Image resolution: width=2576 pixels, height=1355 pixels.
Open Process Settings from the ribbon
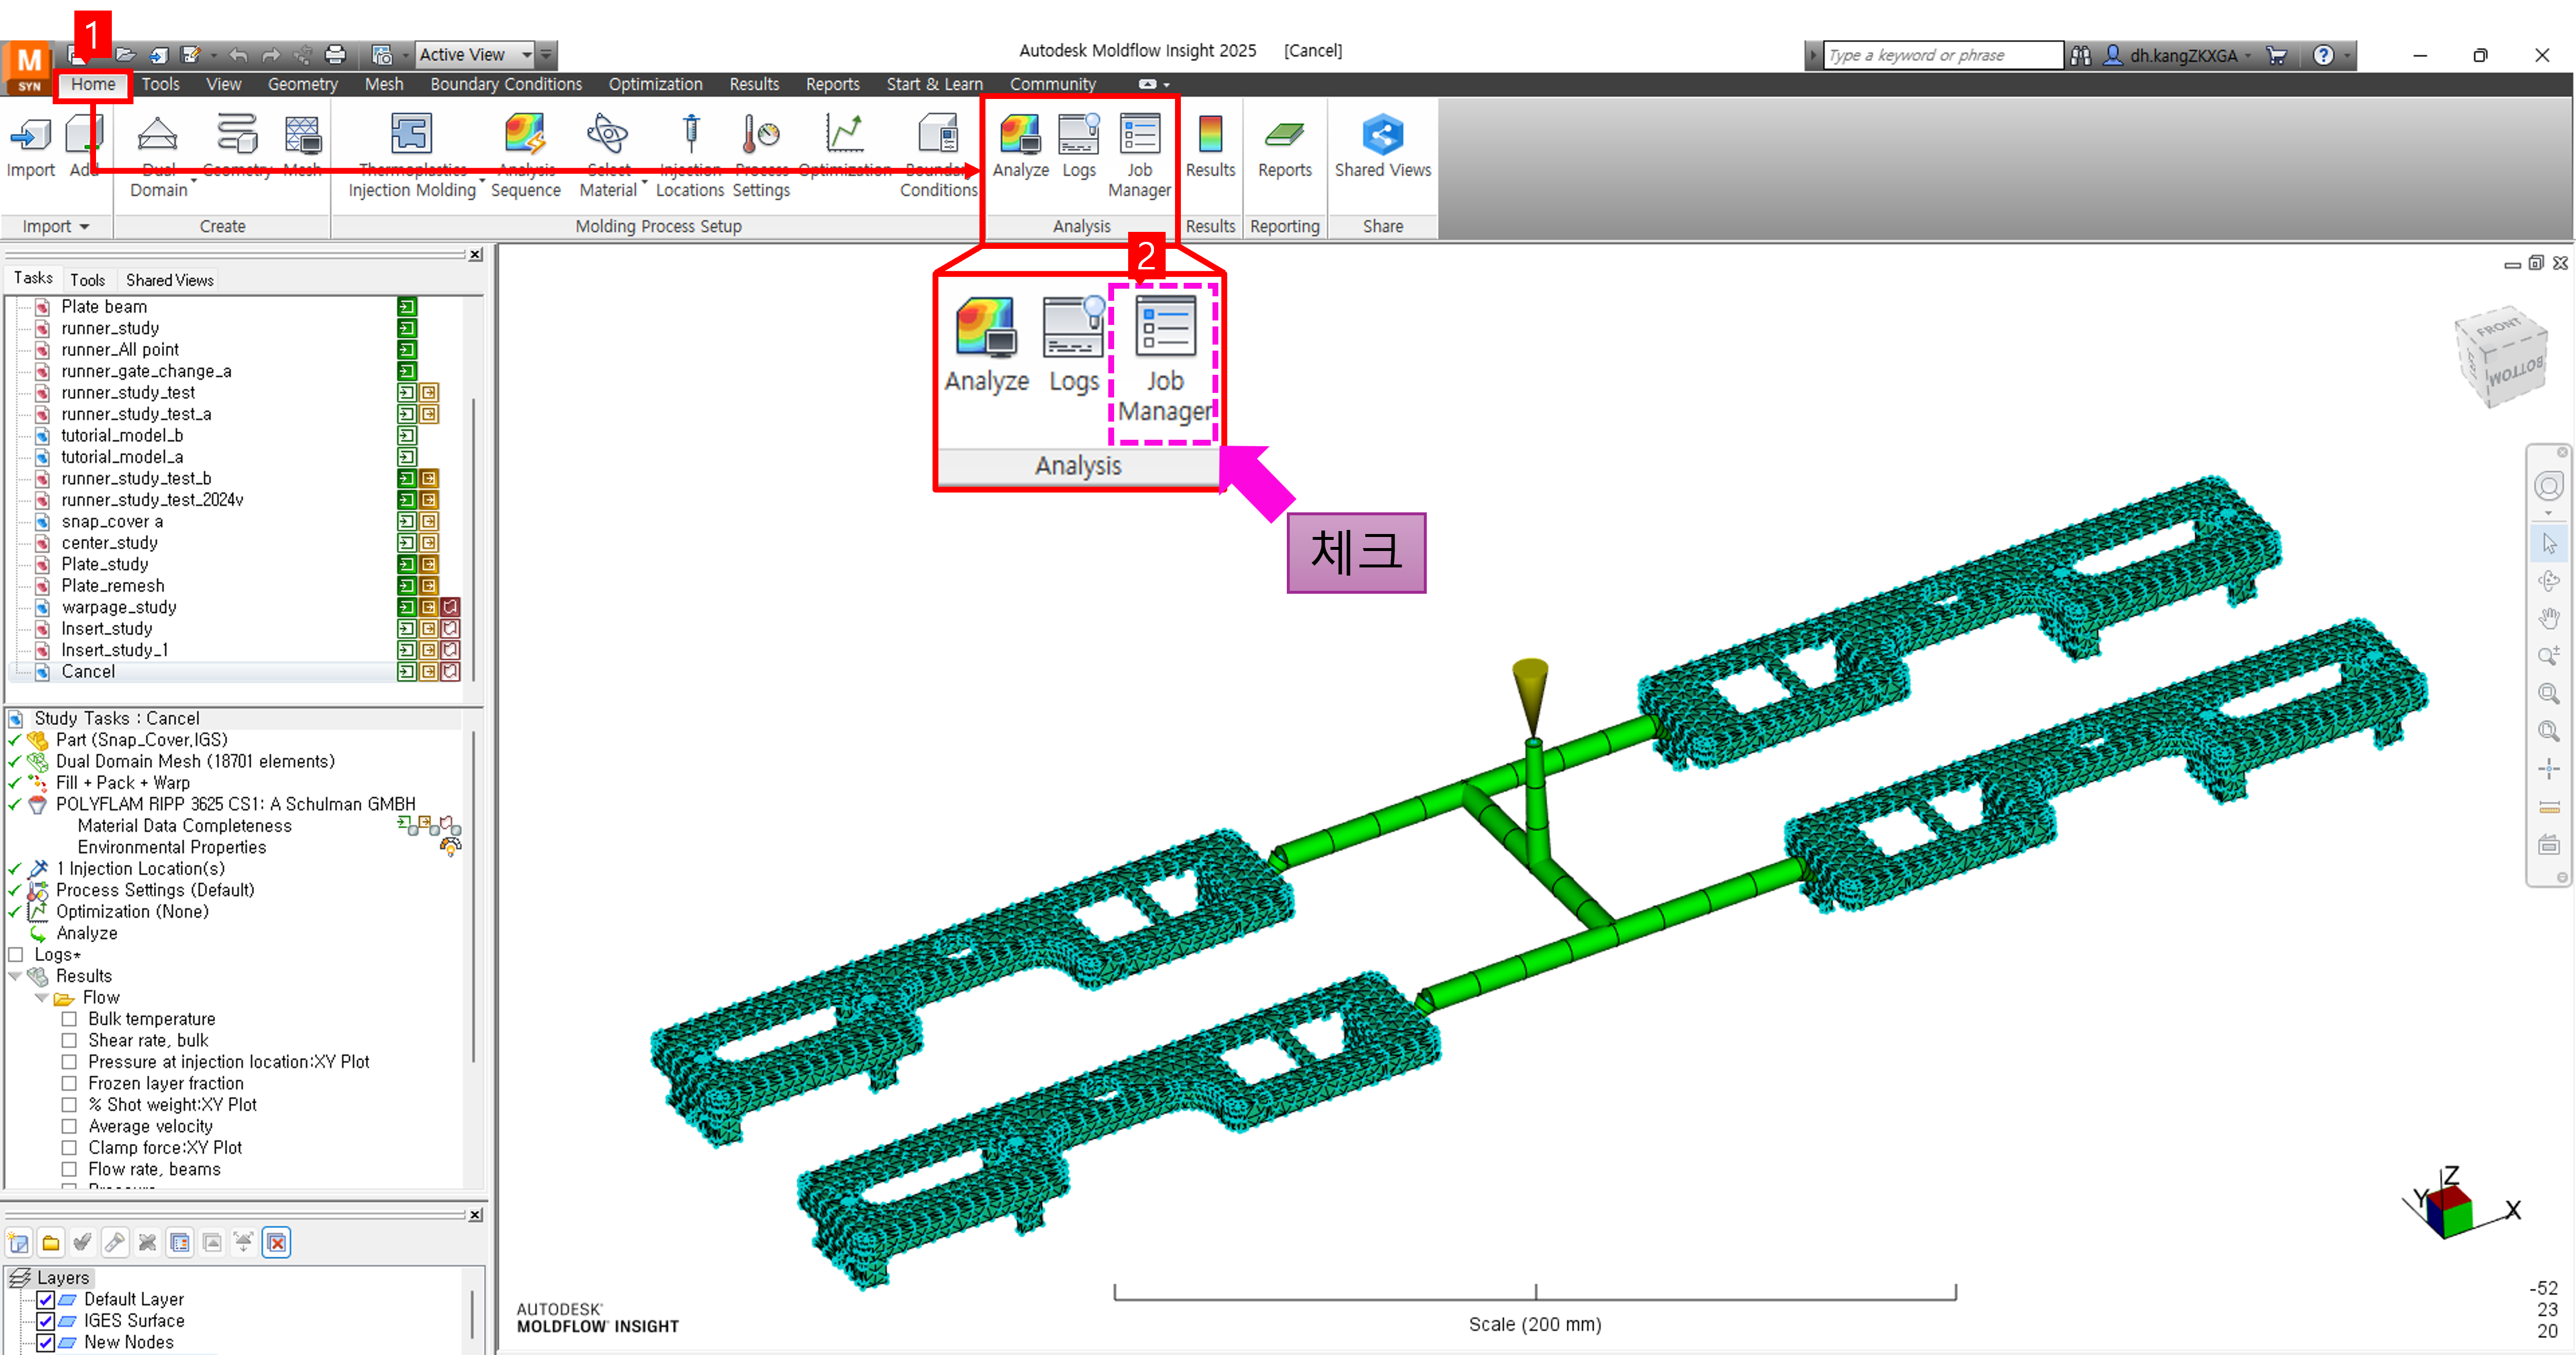click(x=761, y=135)
